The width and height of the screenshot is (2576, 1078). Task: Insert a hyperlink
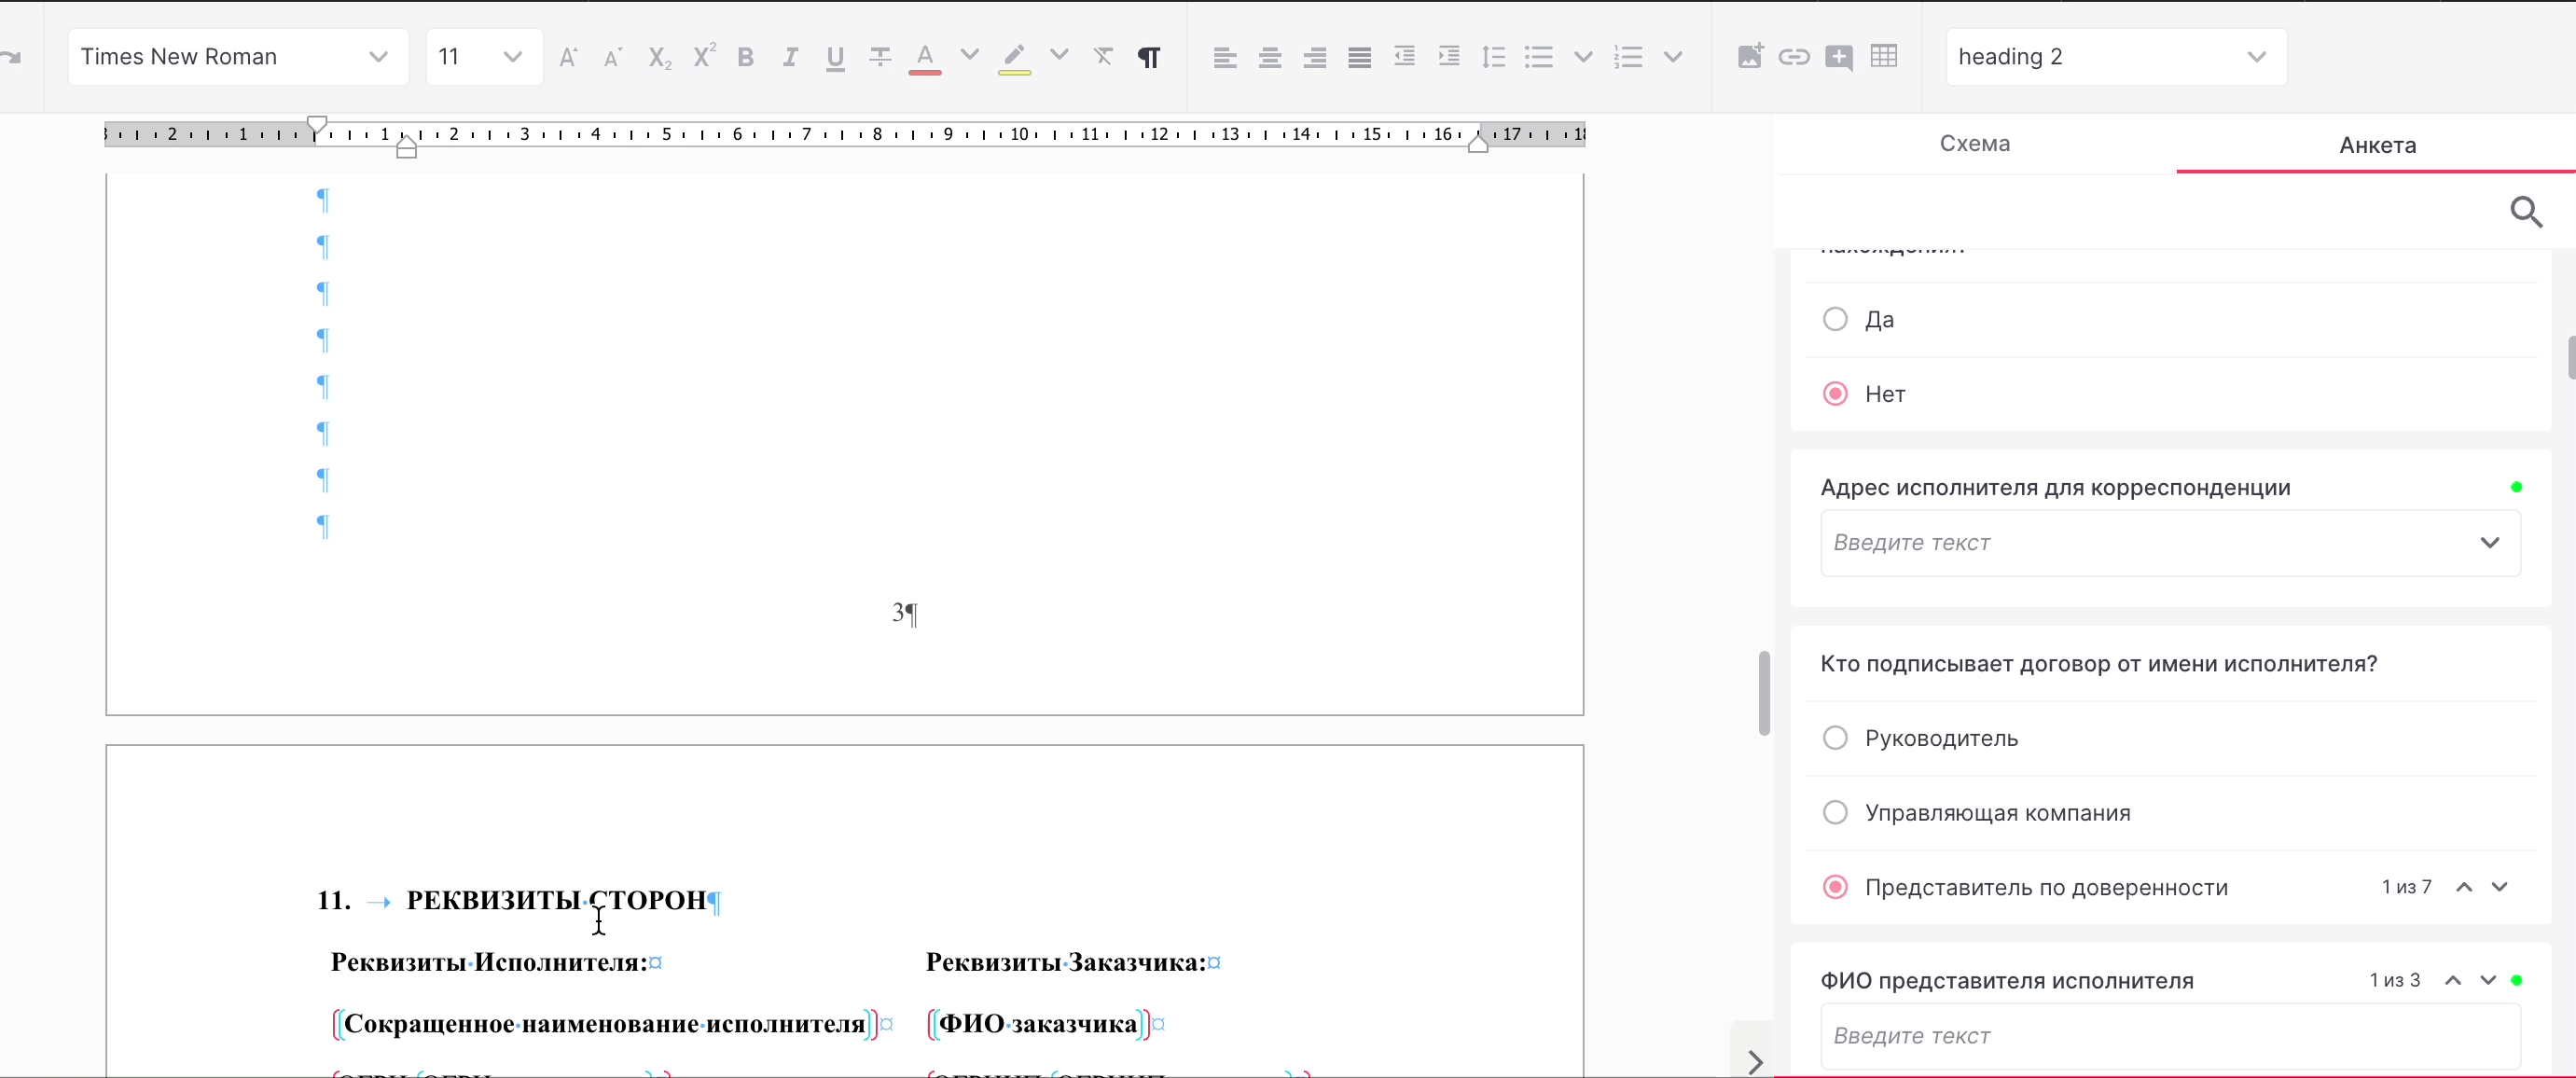(1794, 57)
